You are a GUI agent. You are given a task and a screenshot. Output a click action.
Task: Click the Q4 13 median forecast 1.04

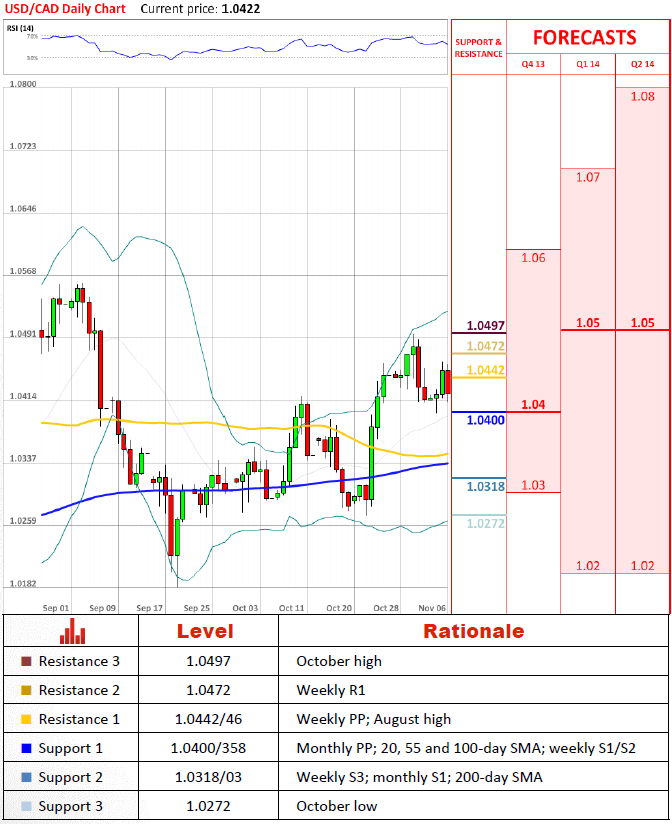(x=533, y=404)
